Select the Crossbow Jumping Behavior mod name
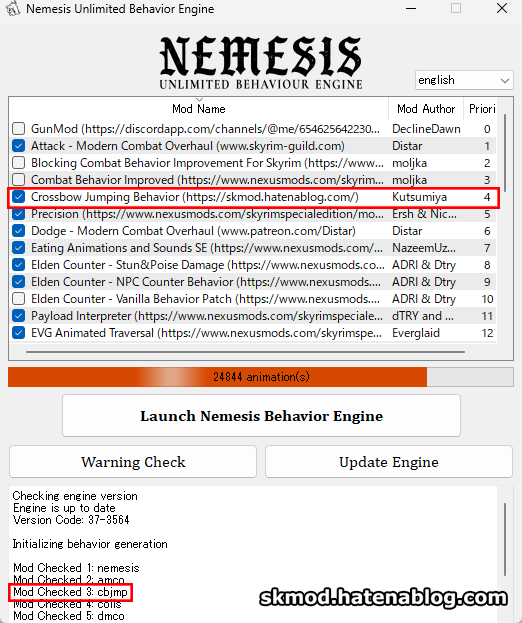522x623 pixels. tap(195, 197)
